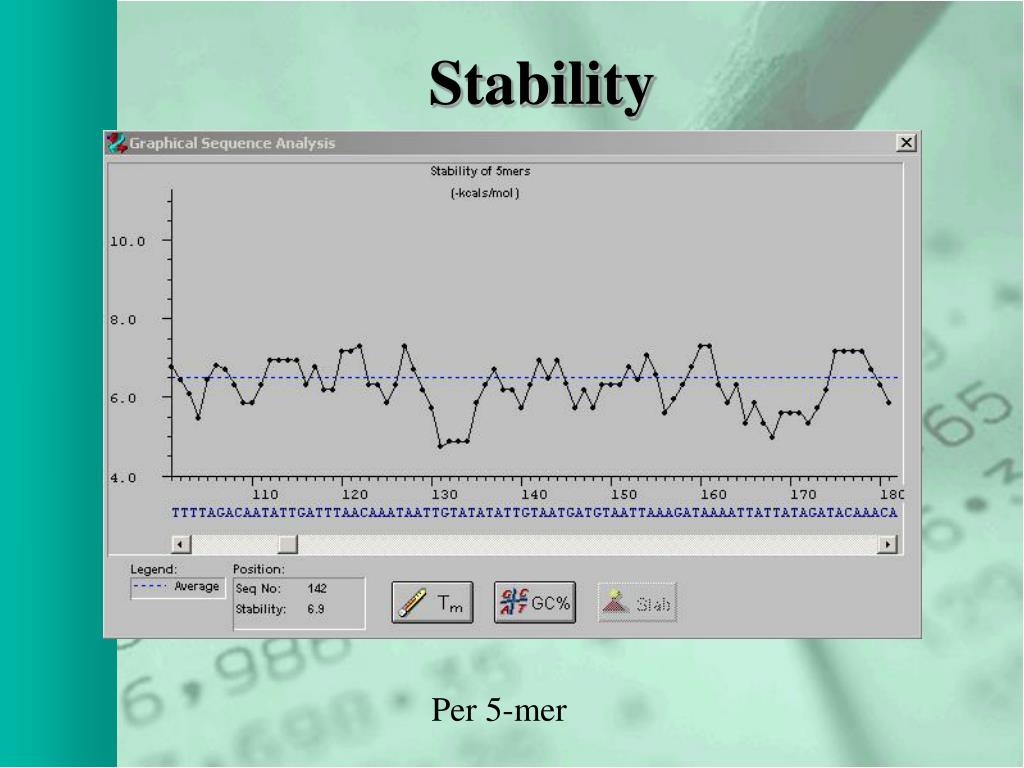Click the DNA sequence text below the chart
1024x768 pixels.
point(535,513)
